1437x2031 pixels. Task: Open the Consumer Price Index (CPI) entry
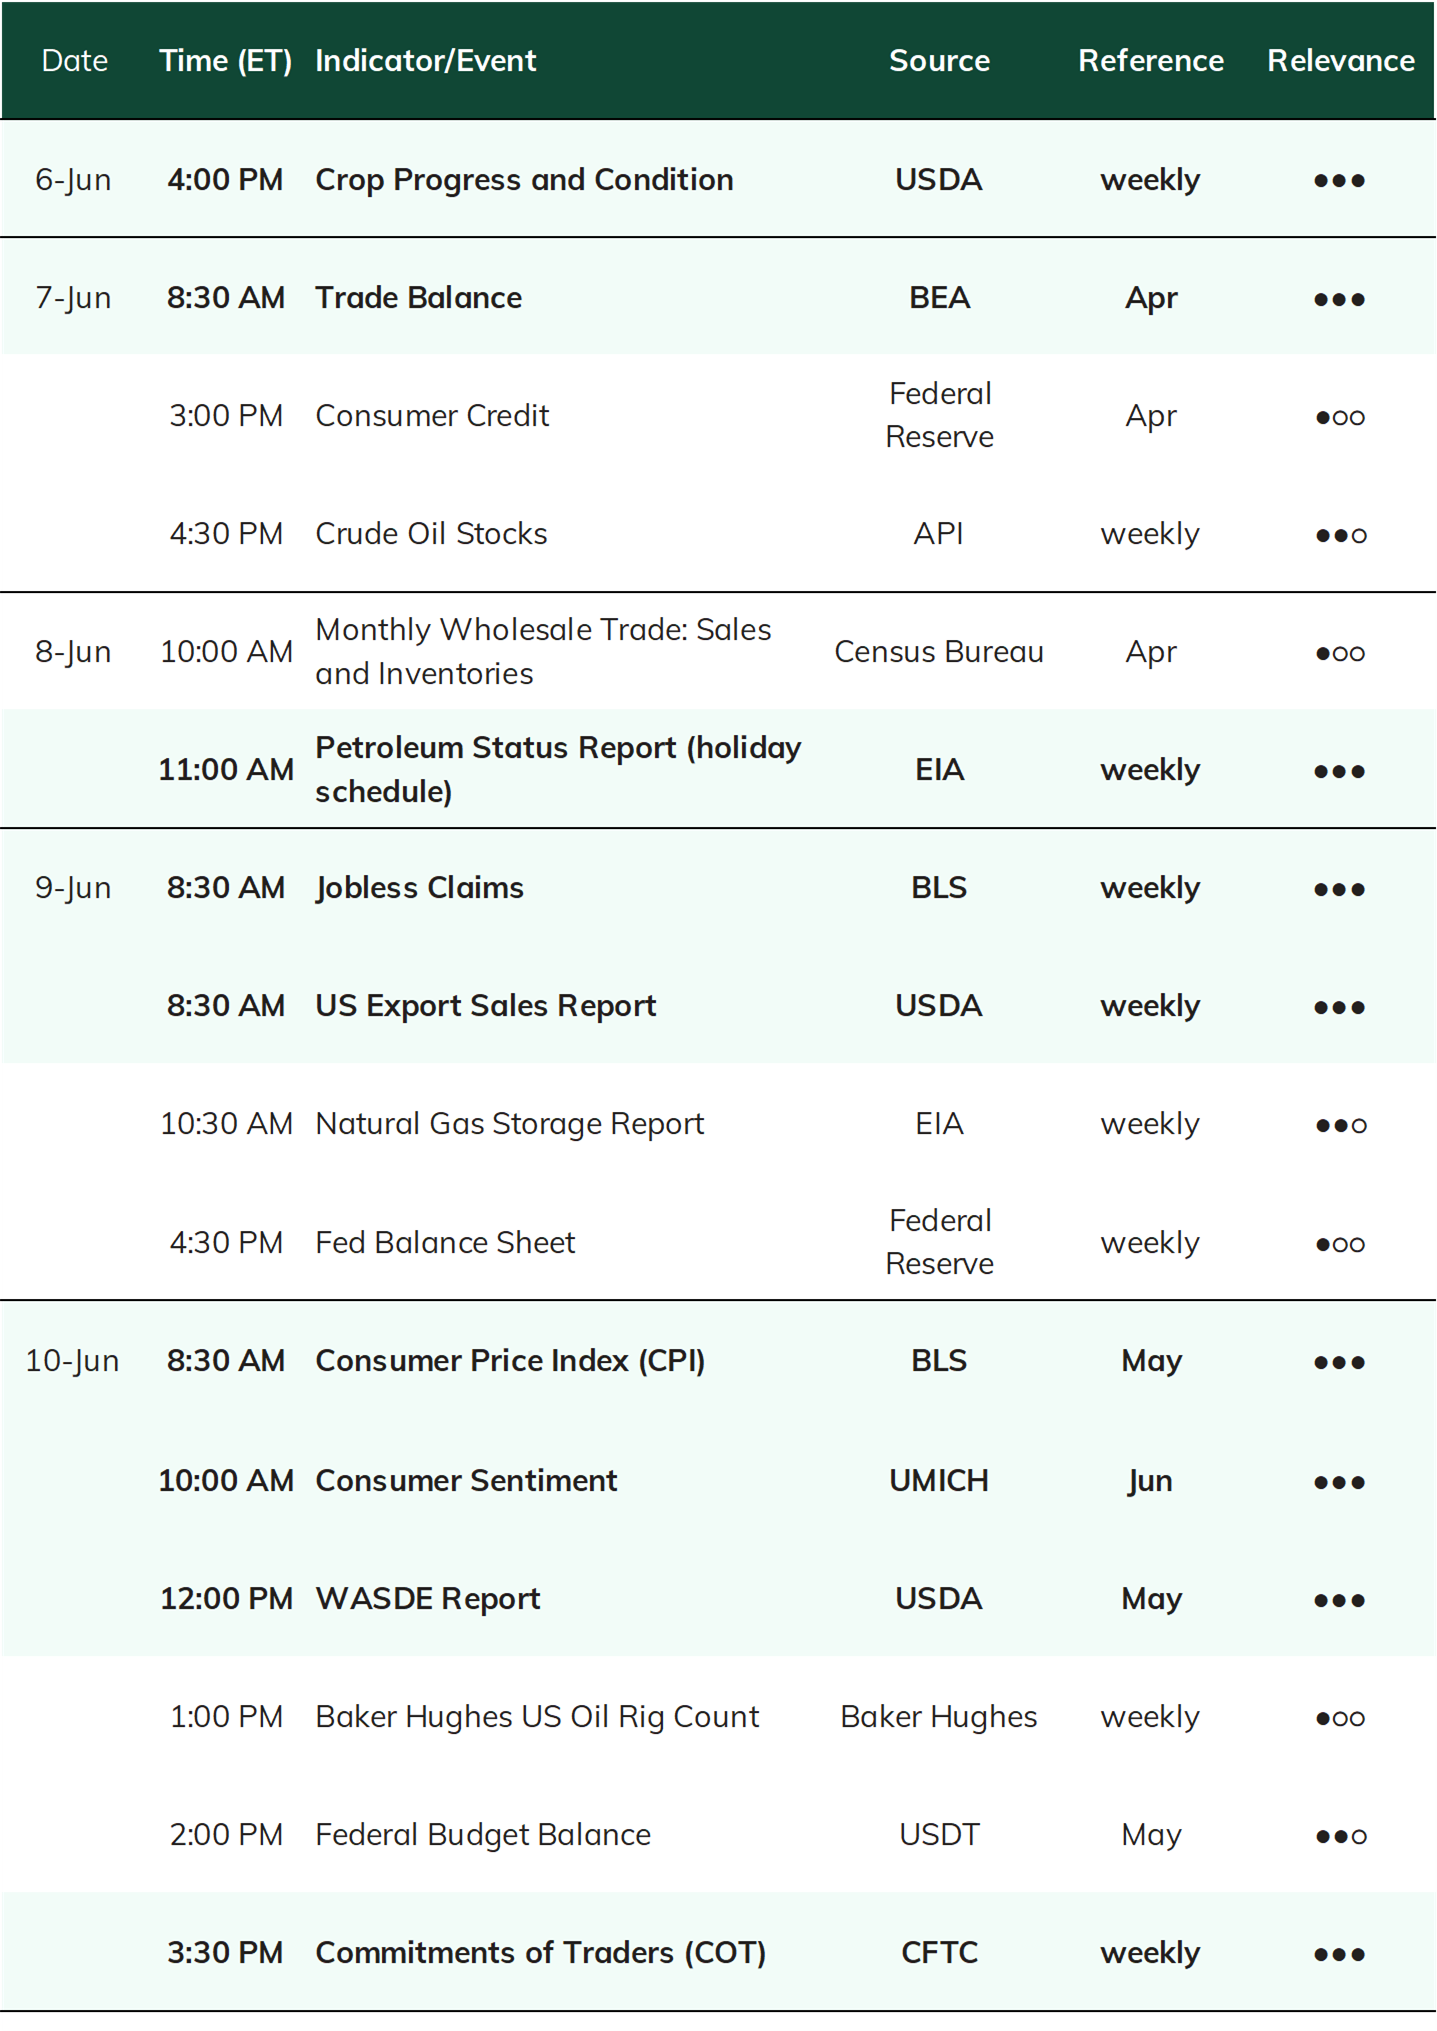510,1361
